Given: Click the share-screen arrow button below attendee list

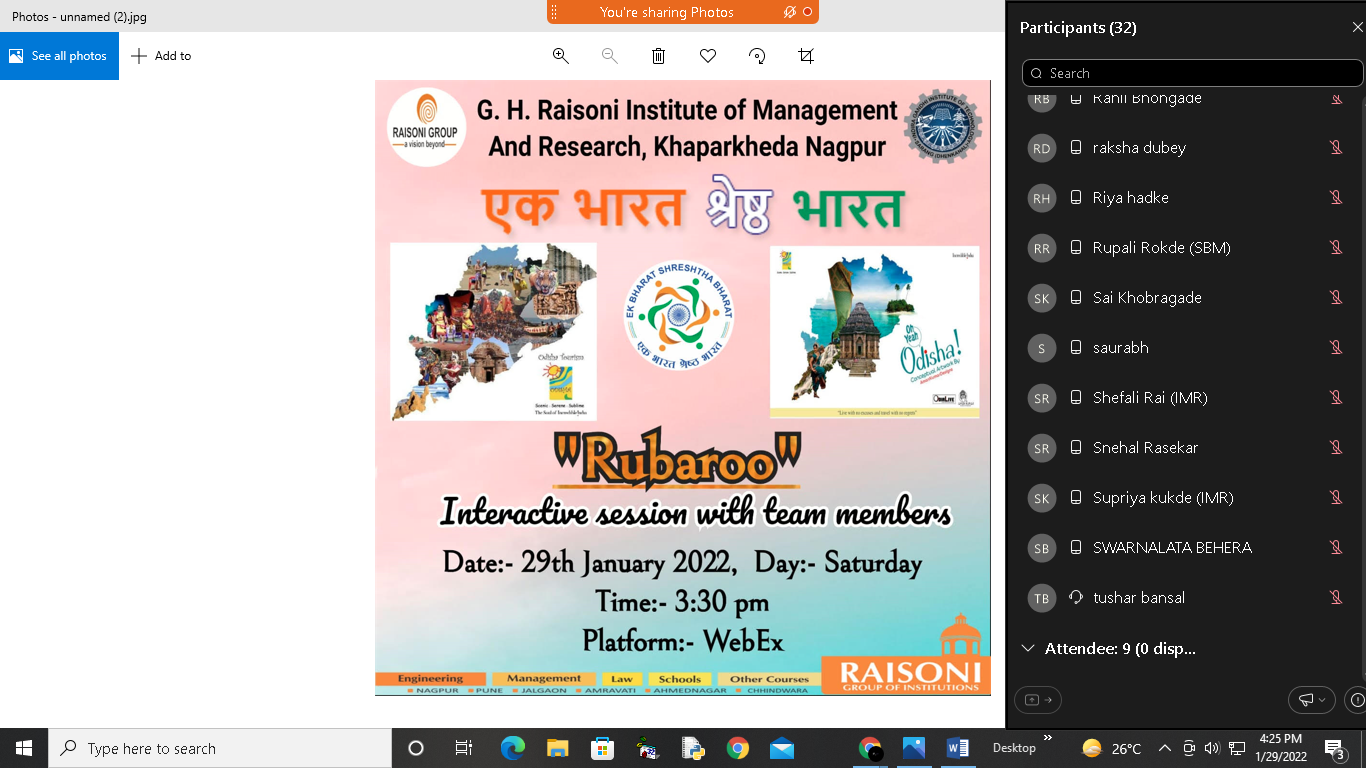Looking at the screenshot, I should click(x=1038, y=700).
